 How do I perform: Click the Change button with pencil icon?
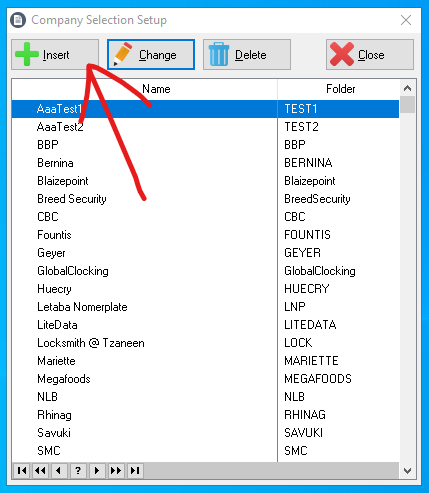[151, 55]
